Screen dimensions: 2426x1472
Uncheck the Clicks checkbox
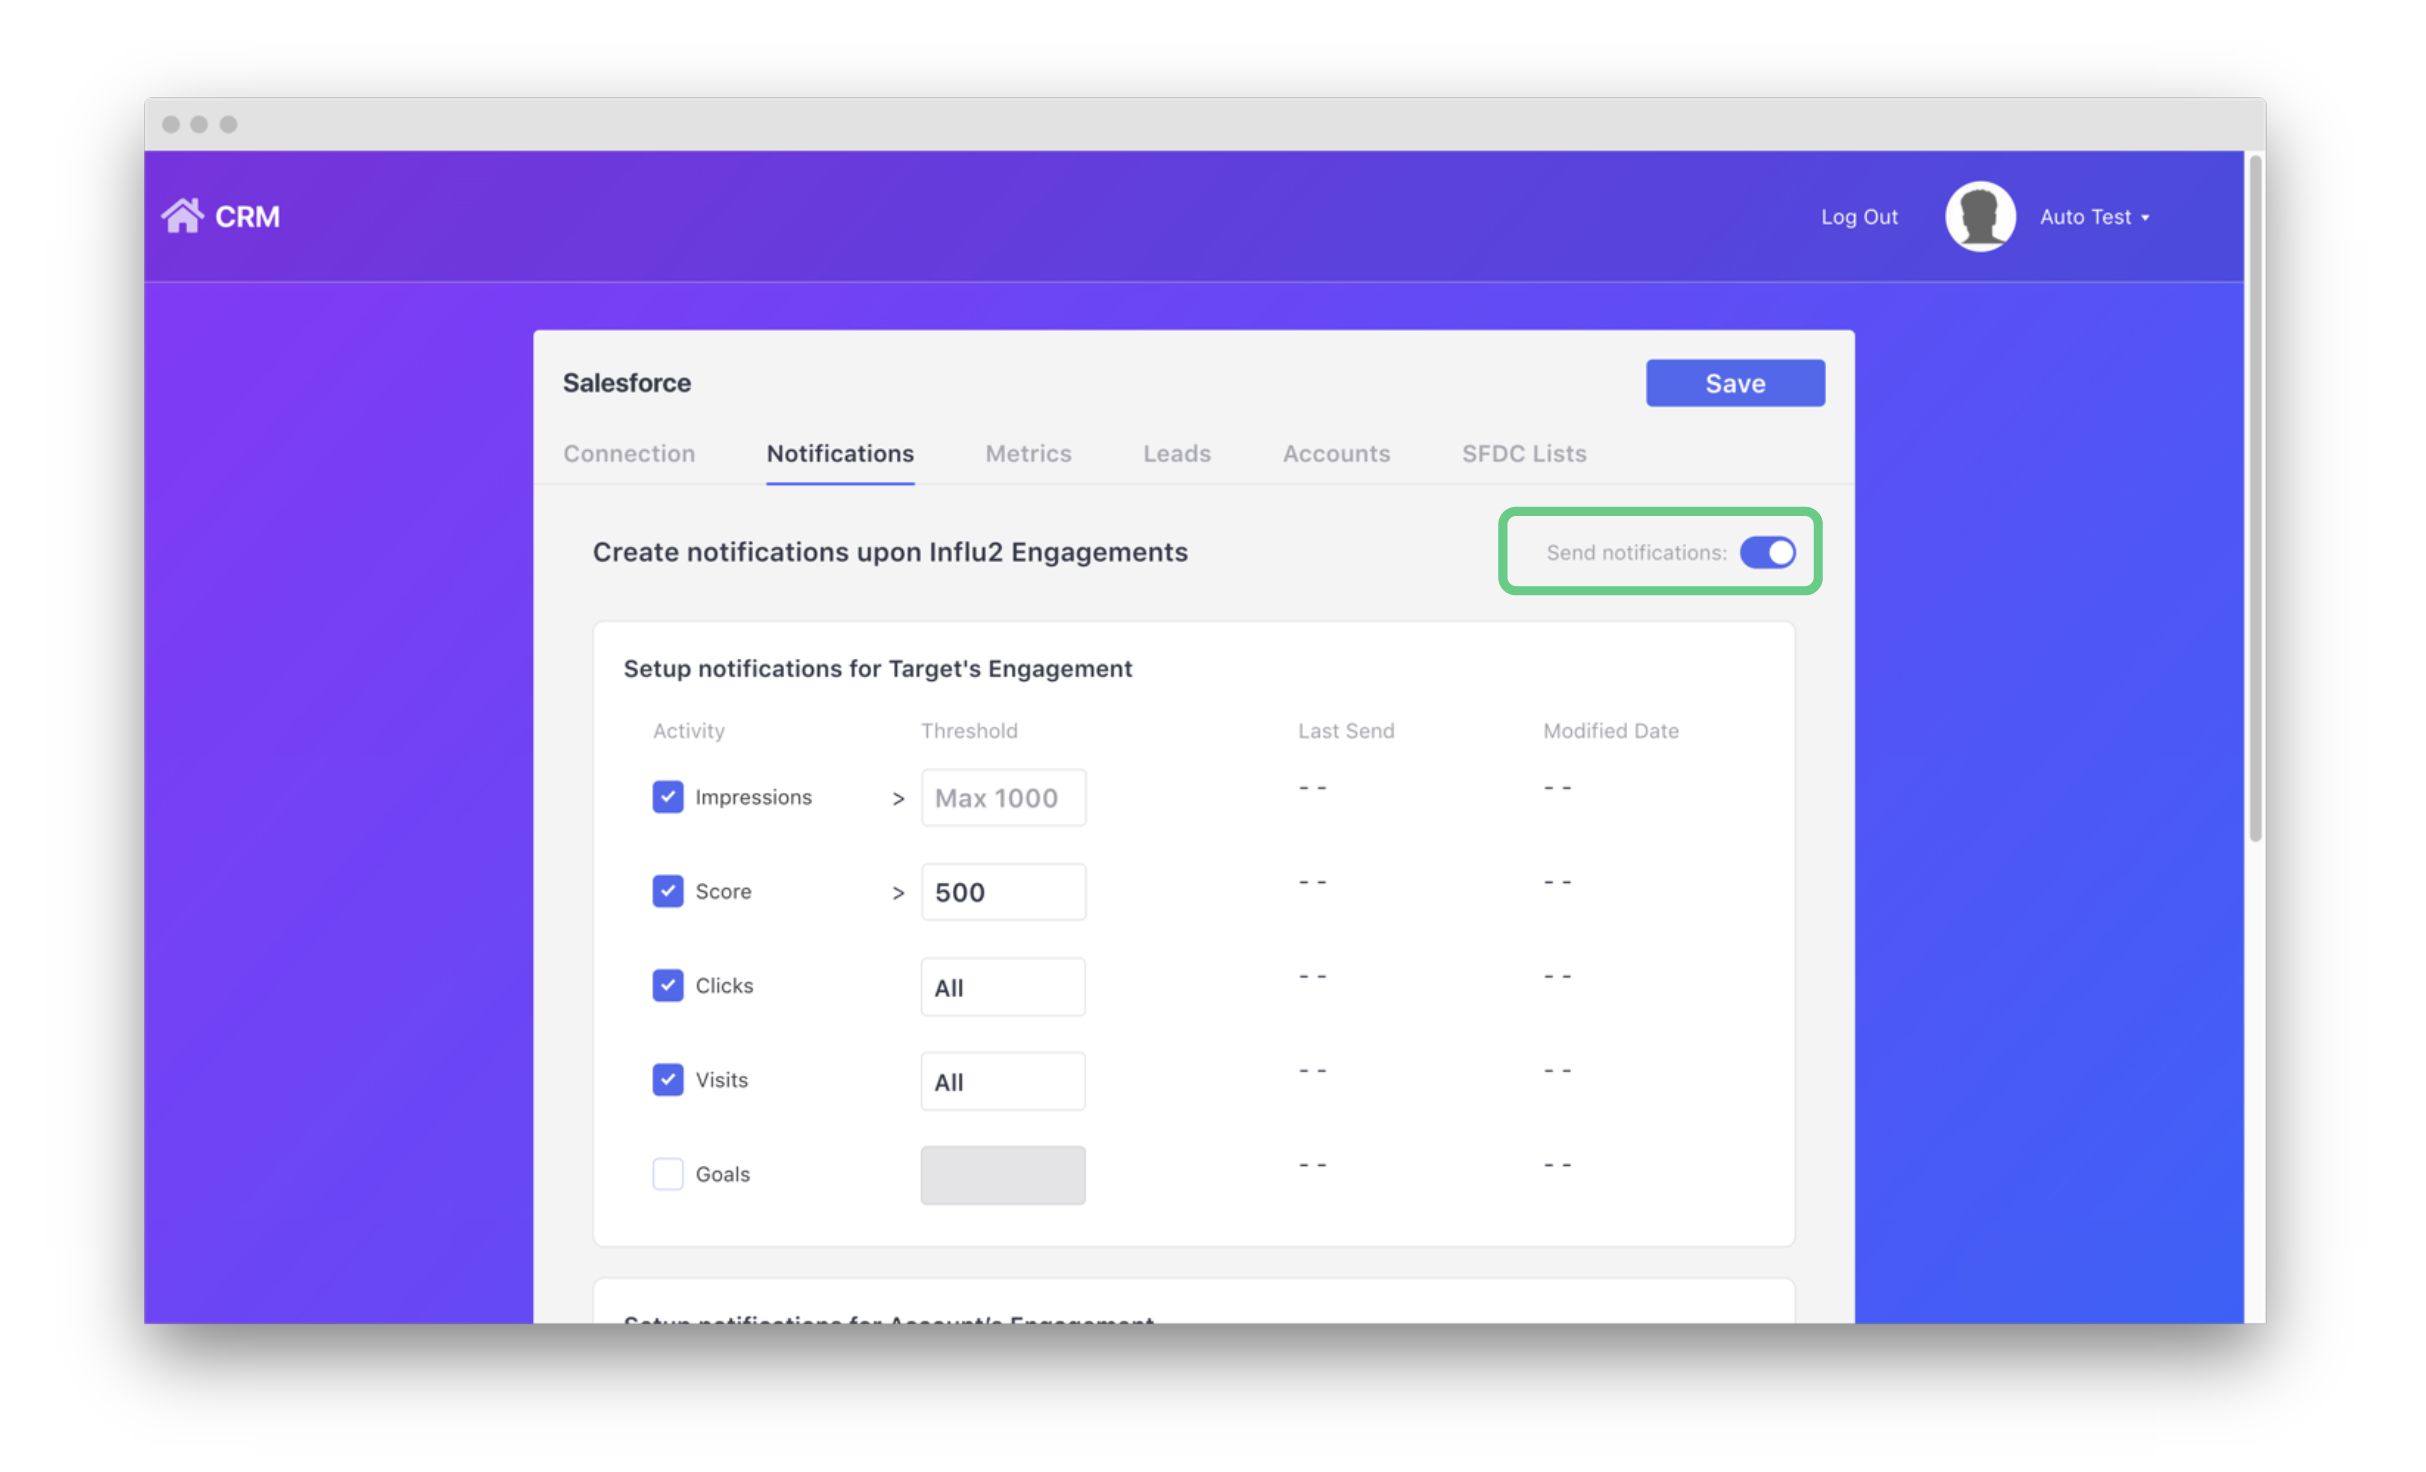click(667, 985)
